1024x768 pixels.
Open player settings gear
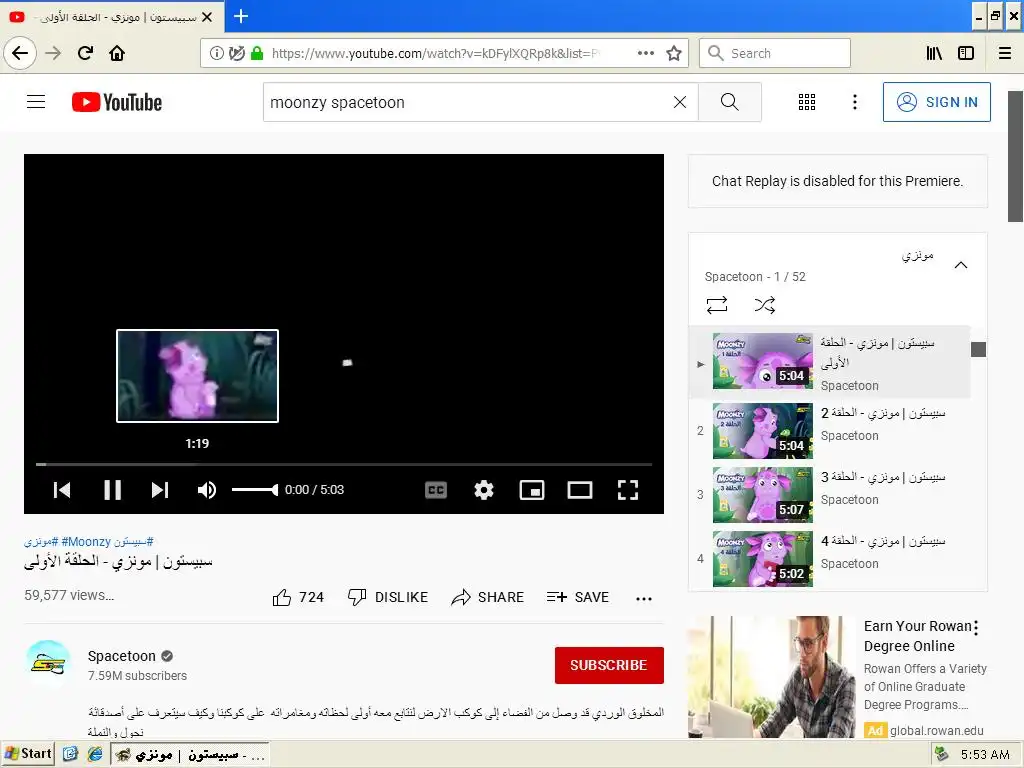[x=484, y=490]
